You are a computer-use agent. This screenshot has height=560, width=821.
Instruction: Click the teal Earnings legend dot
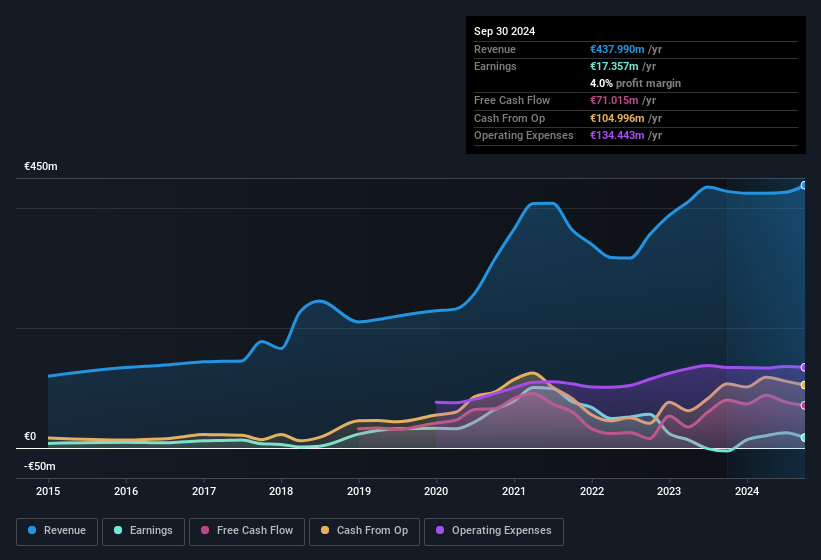(x=119, y=531)
